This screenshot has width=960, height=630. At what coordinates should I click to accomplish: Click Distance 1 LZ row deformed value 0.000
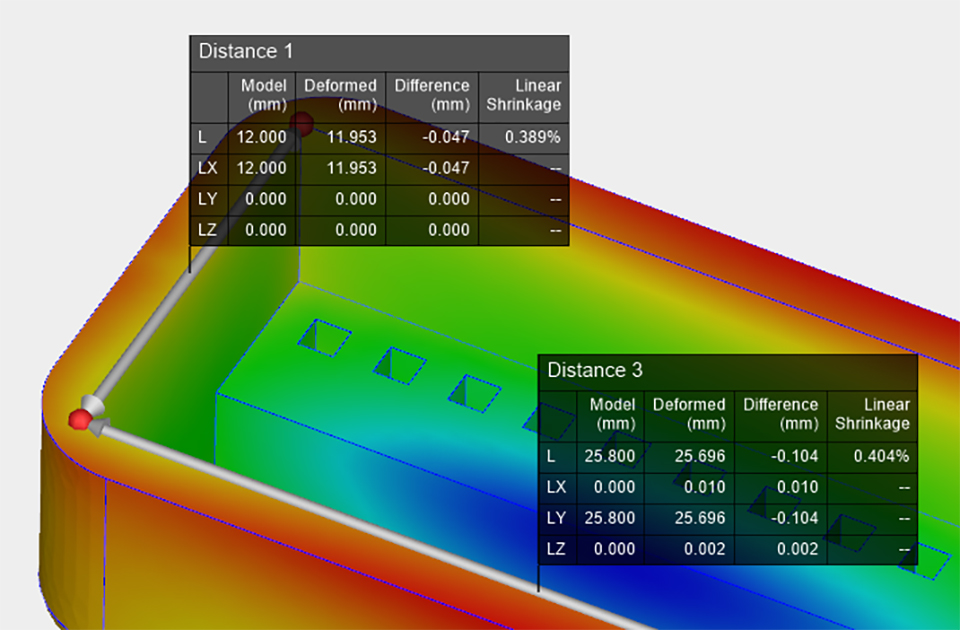356,230
